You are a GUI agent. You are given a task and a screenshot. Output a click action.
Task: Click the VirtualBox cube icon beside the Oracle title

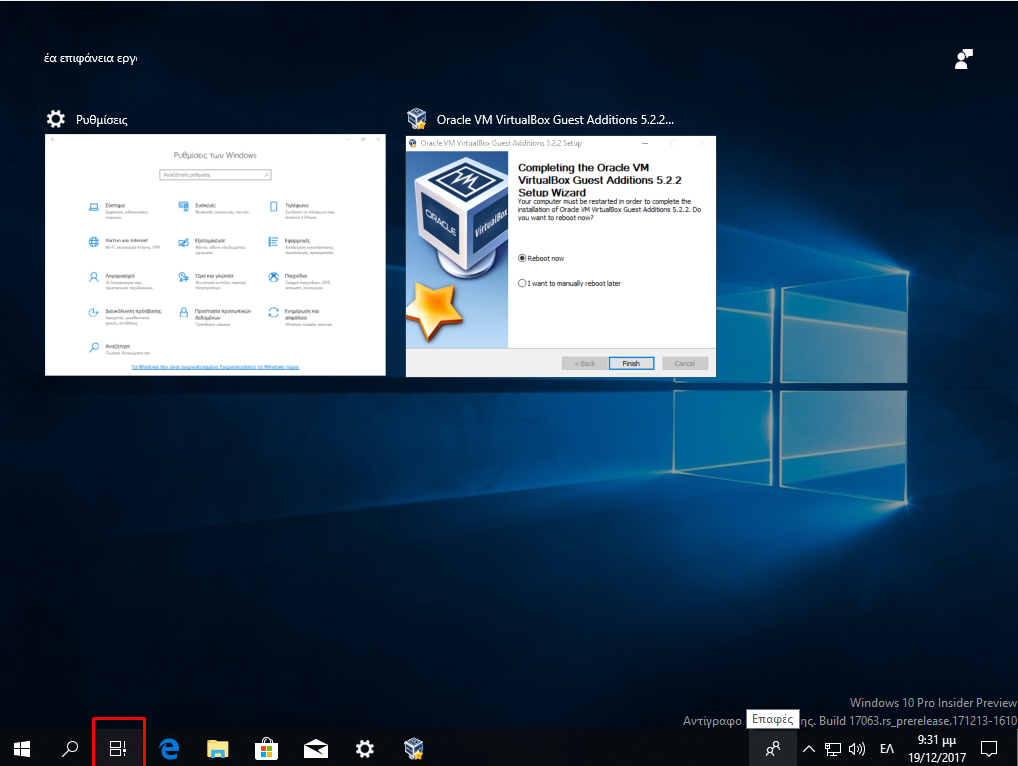(417, 119)
